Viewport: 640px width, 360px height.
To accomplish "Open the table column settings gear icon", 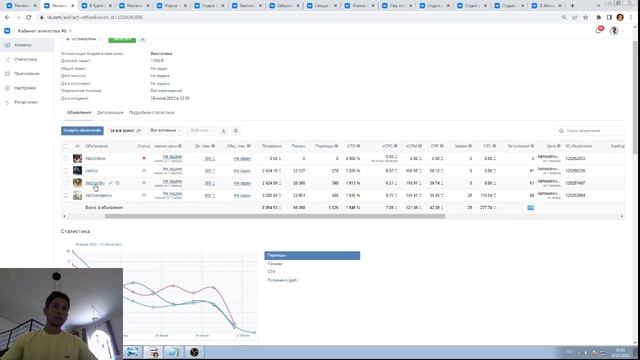I will 236,131.
